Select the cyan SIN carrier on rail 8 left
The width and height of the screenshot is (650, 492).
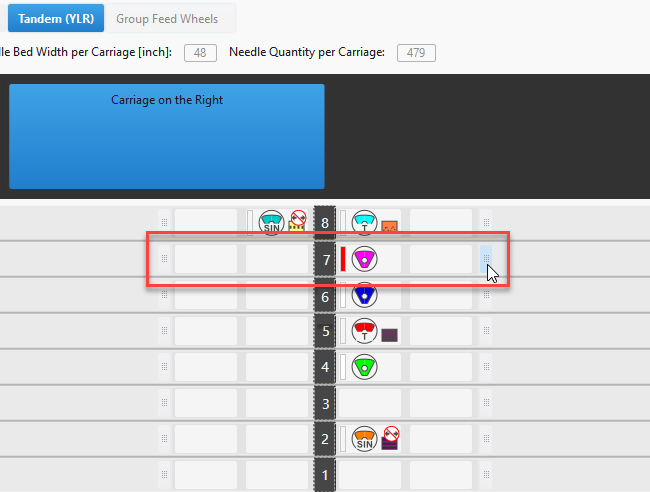click(x=271, y=223)
